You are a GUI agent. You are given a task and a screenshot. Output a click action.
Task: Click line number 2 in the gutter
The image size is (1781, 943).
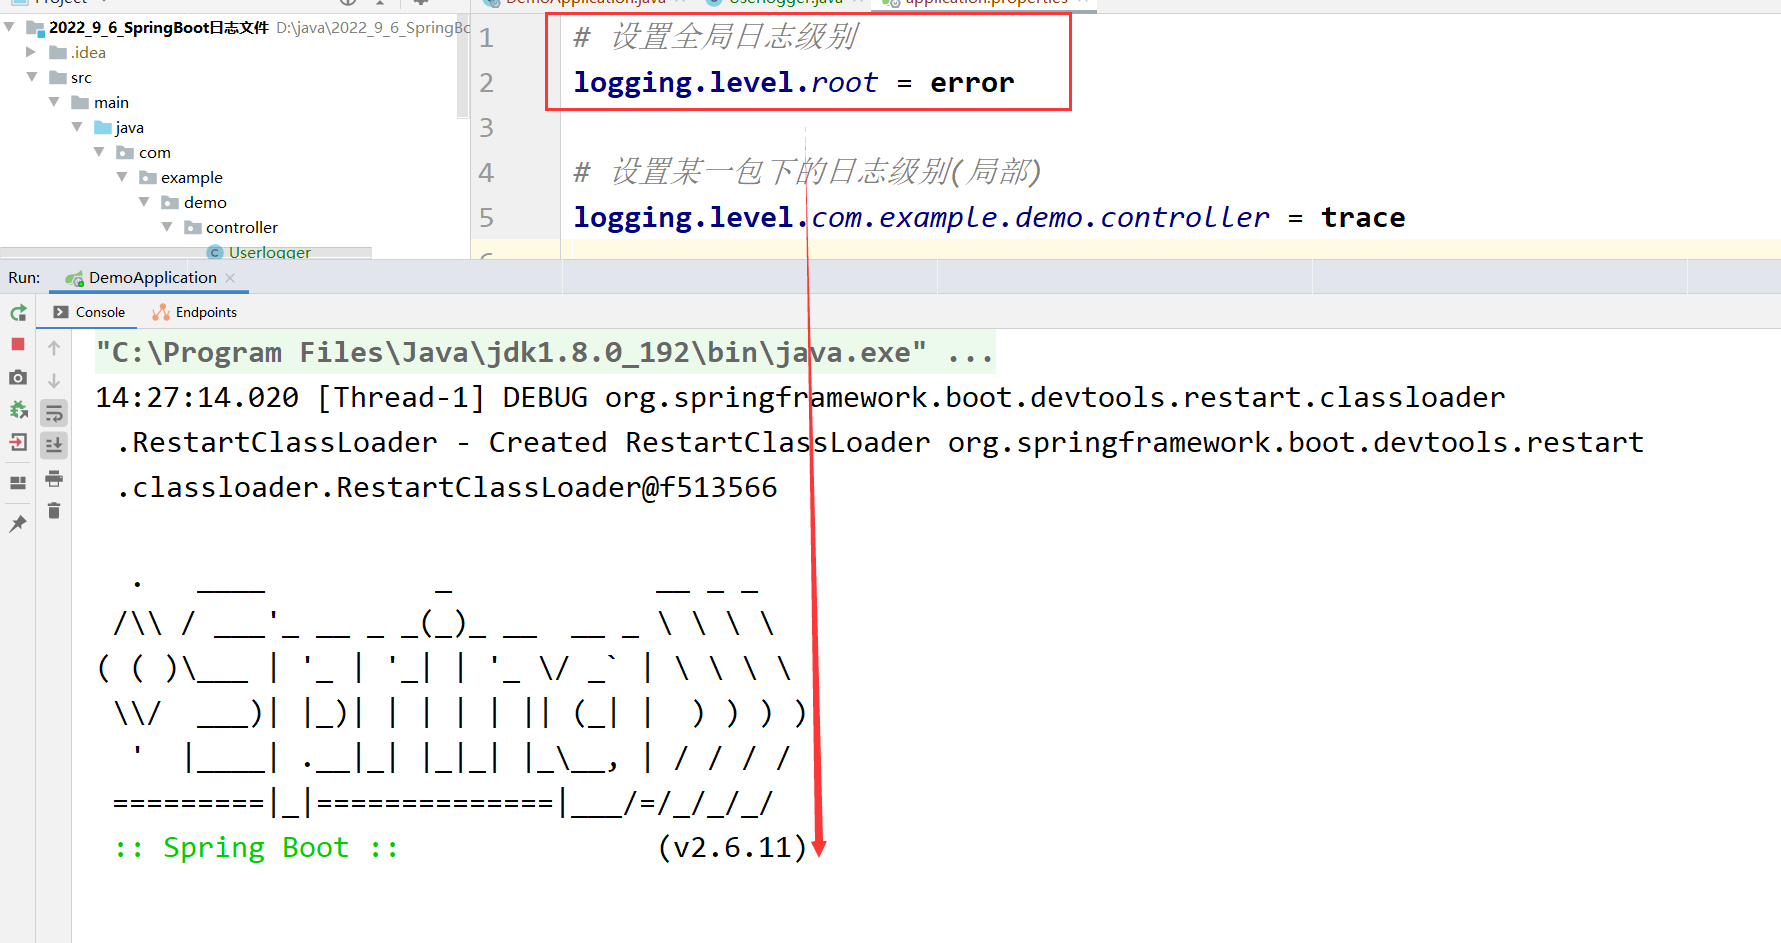pyautogui.click(x=487, y=83)
